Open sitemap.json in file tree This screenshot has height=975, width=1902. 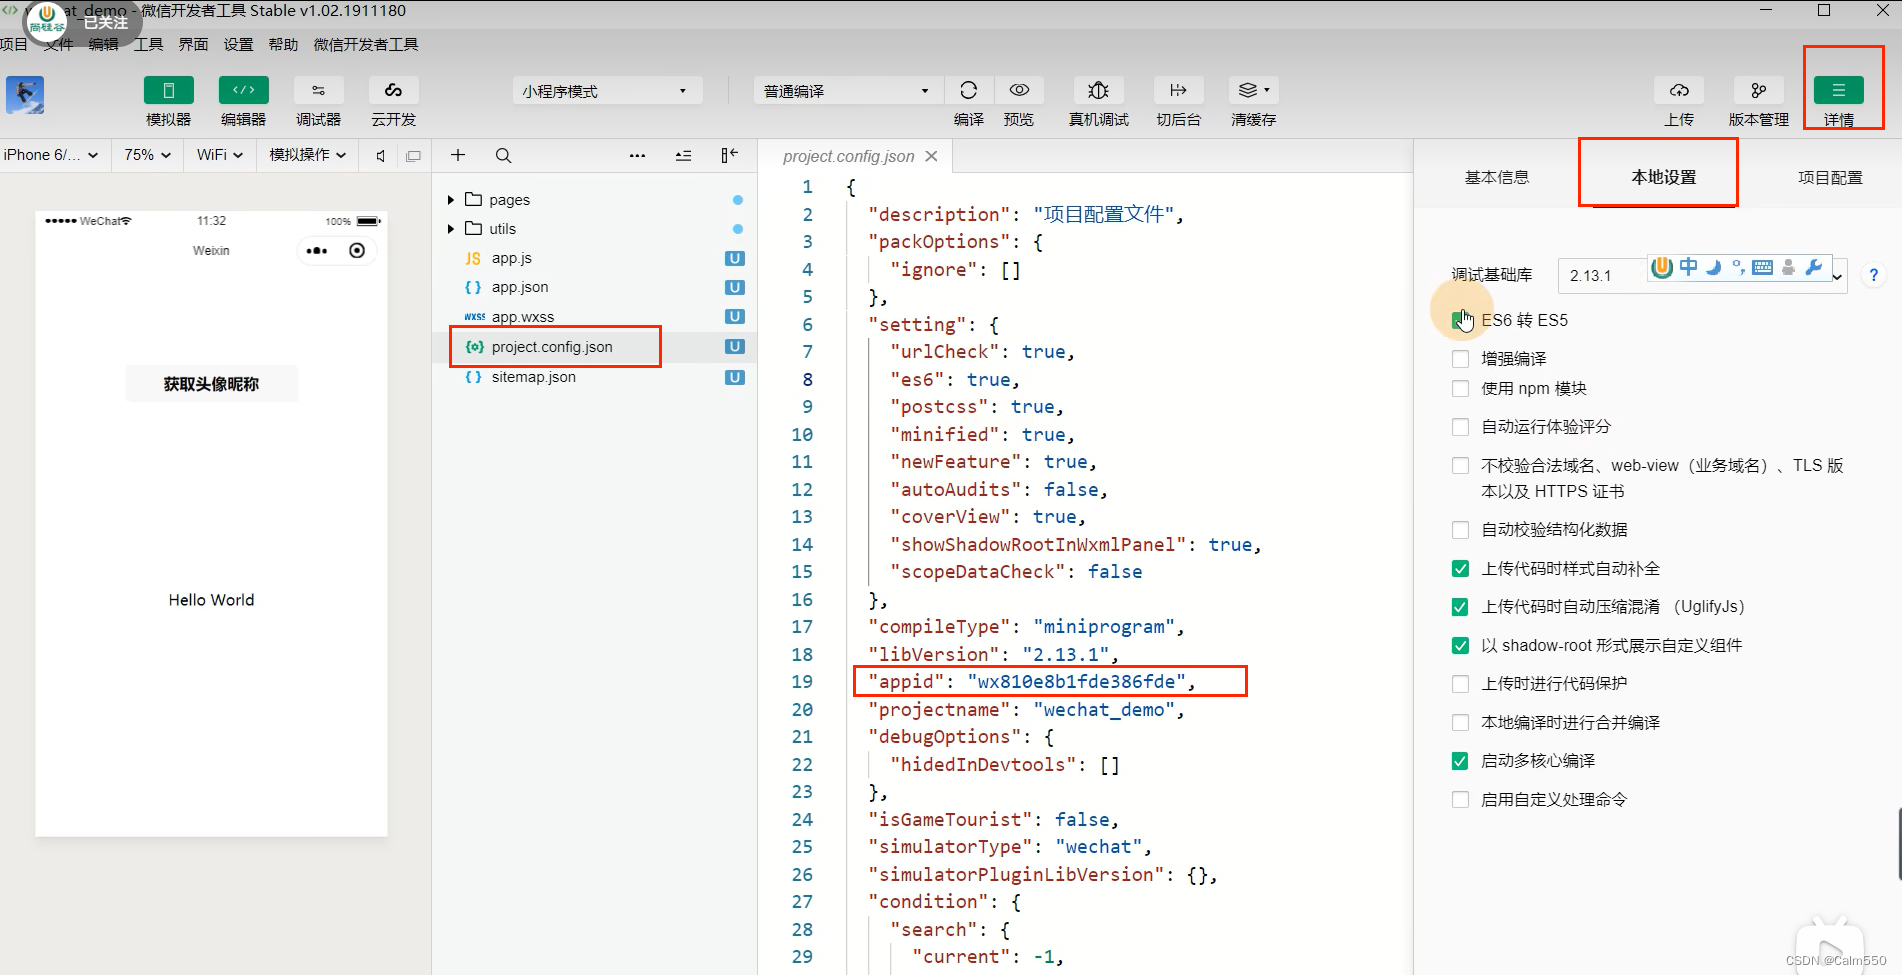pos(533,377)
